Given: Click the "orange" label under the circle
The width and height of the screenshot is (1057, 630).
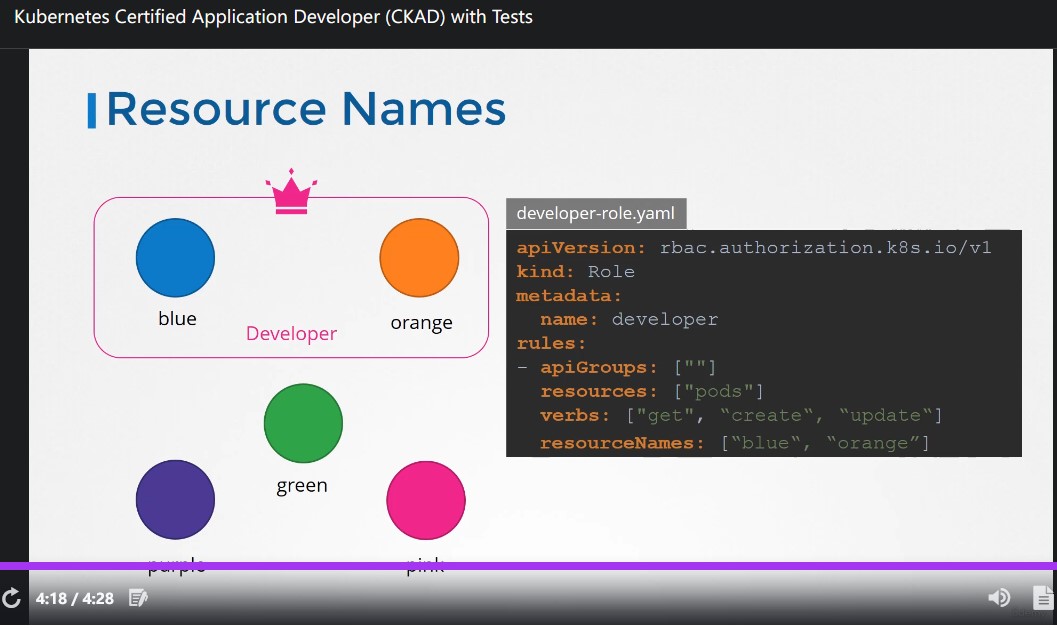Looking at the screenshot, I should (421, 323).
